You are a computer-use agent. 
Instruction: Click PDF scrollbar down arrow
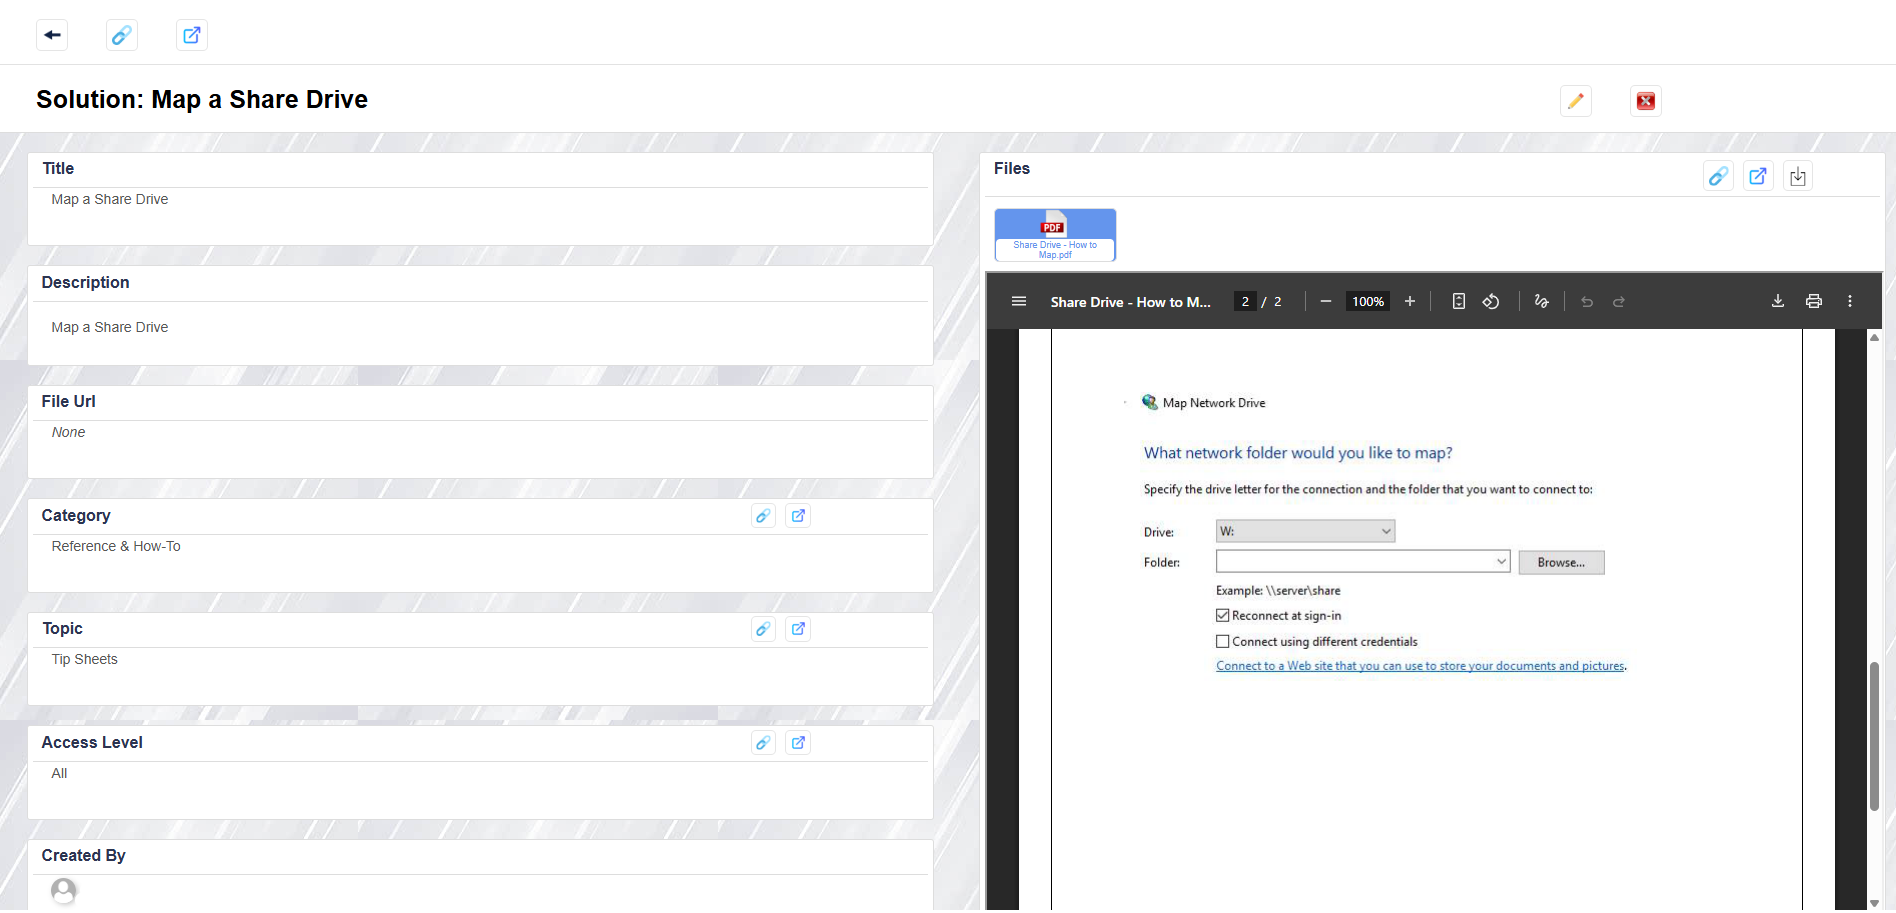[x=1874, y=903]
